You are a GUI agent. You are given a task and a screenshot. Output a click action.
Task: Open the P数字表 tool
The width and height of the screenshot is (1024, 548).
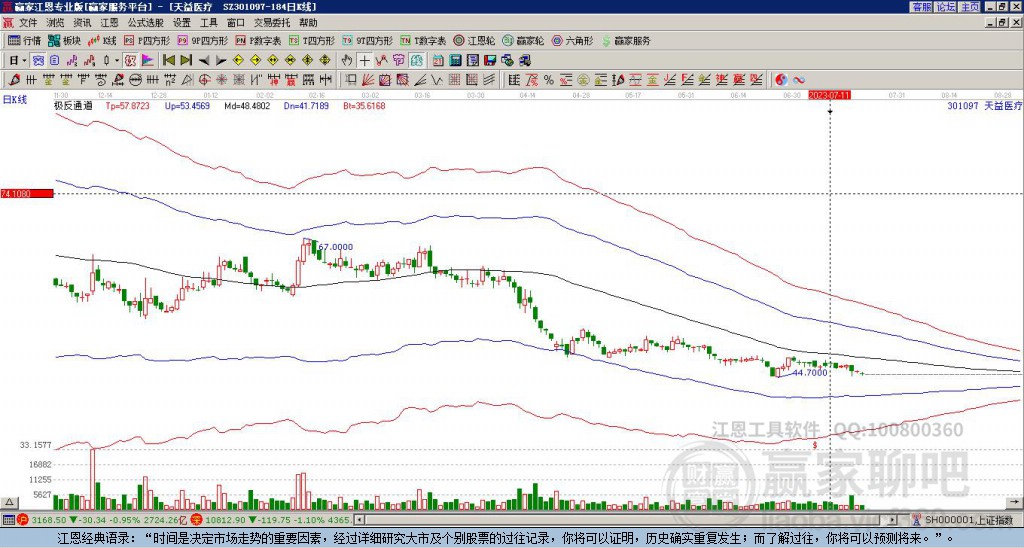259,40
